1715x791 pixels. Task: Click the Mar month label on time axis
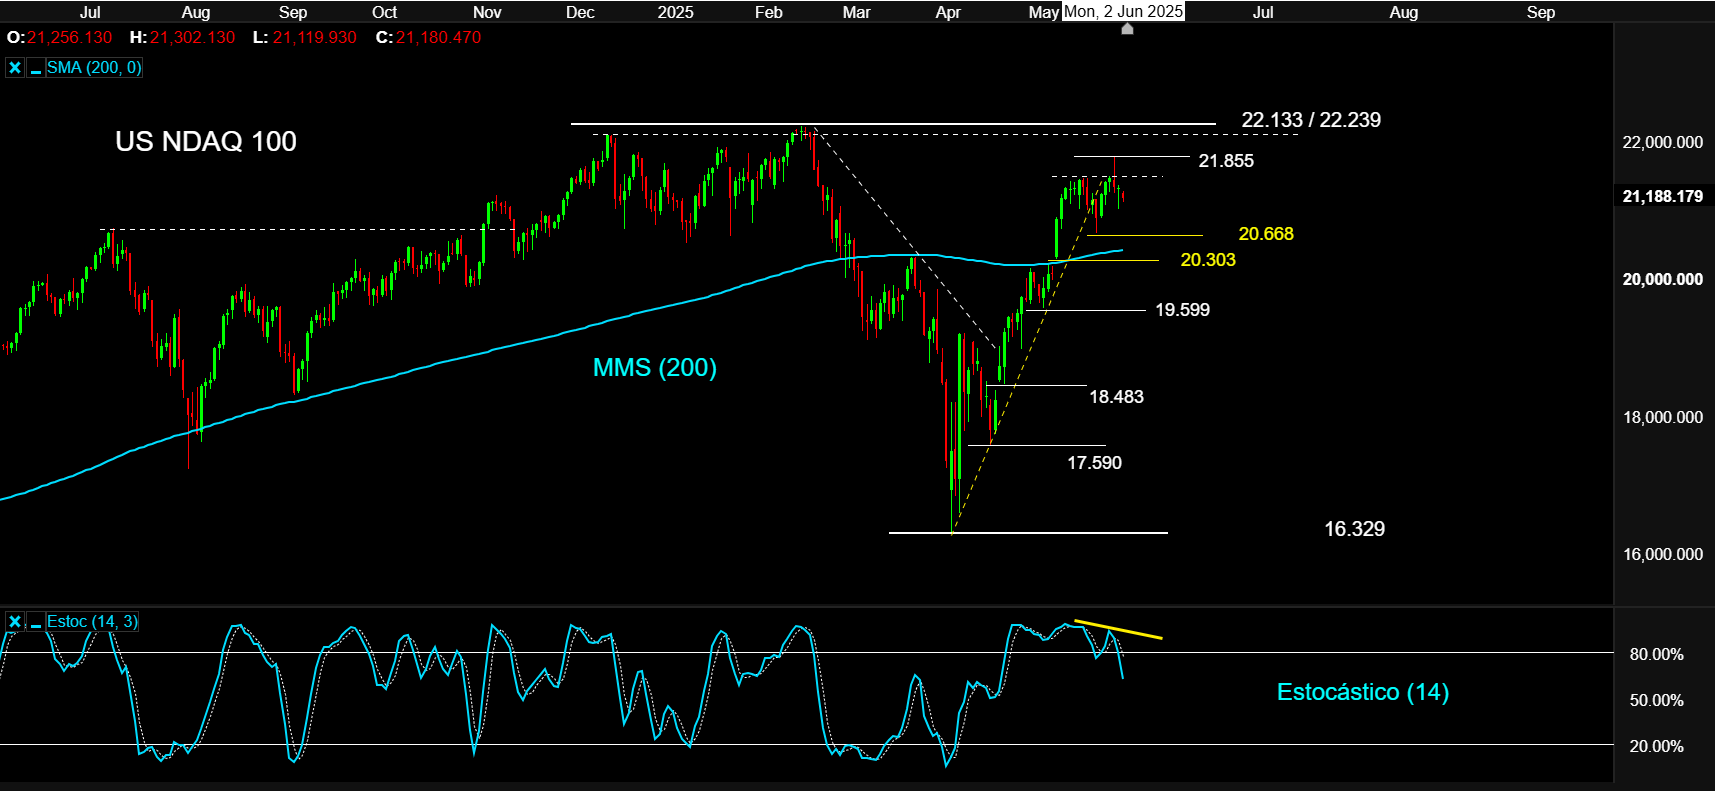(856, 12)
